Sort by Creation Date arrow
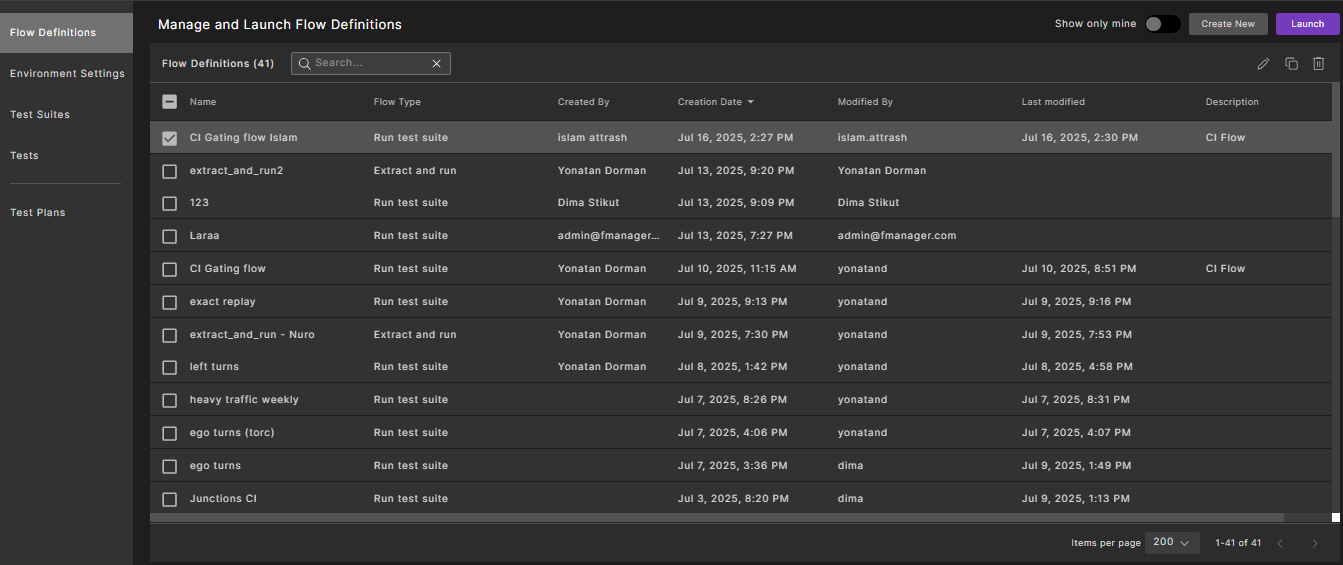Viewport: 1343px width, 565px height. pos(751,102)
